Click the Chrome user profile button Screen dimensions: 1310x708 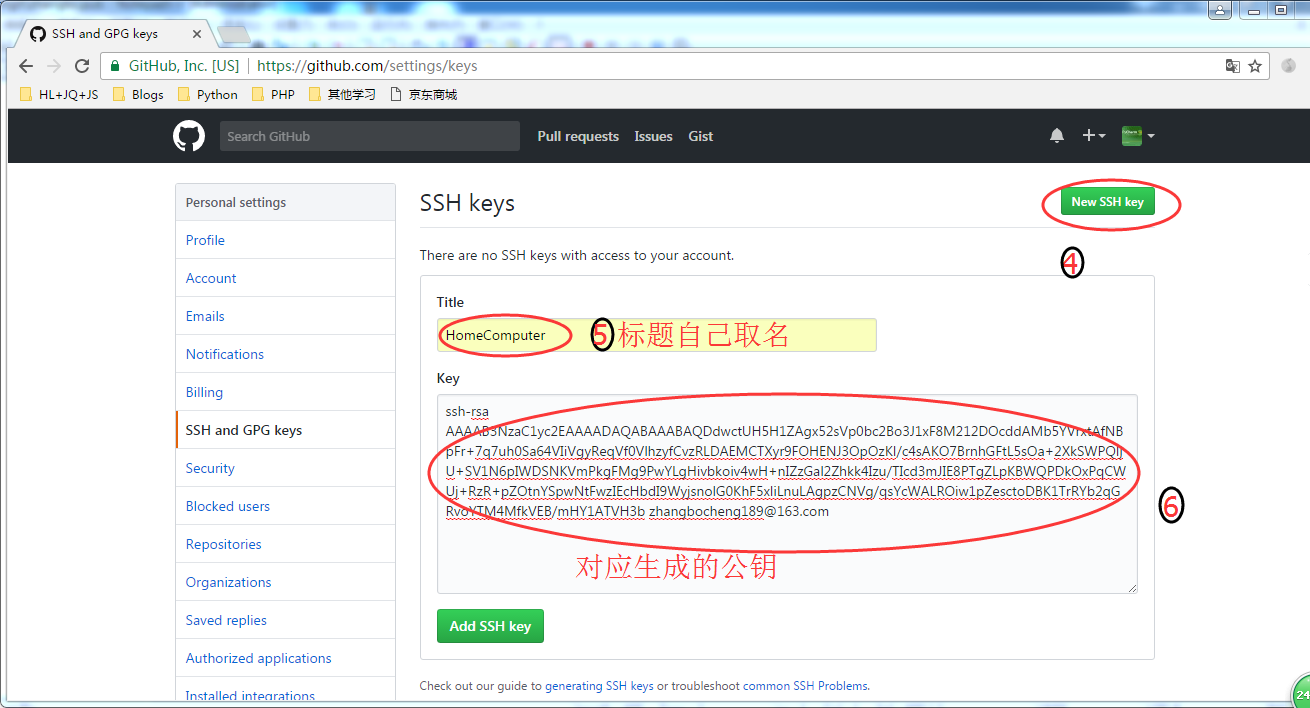[x=1219, y=9]
